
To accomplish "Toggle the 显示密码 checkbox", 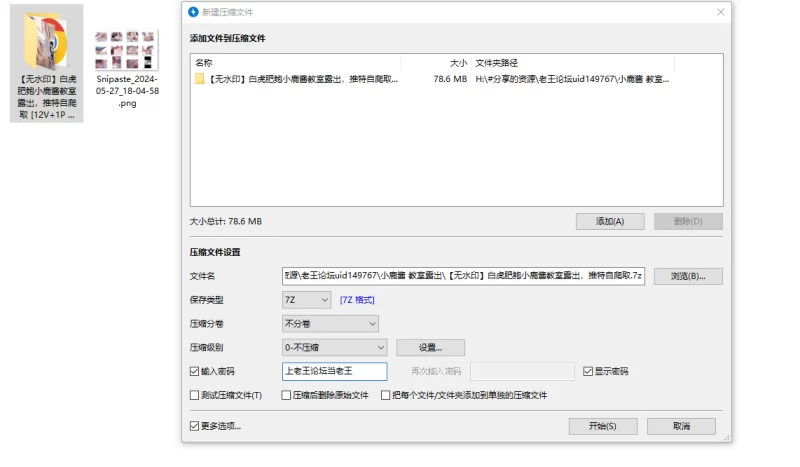I will 588,372.
